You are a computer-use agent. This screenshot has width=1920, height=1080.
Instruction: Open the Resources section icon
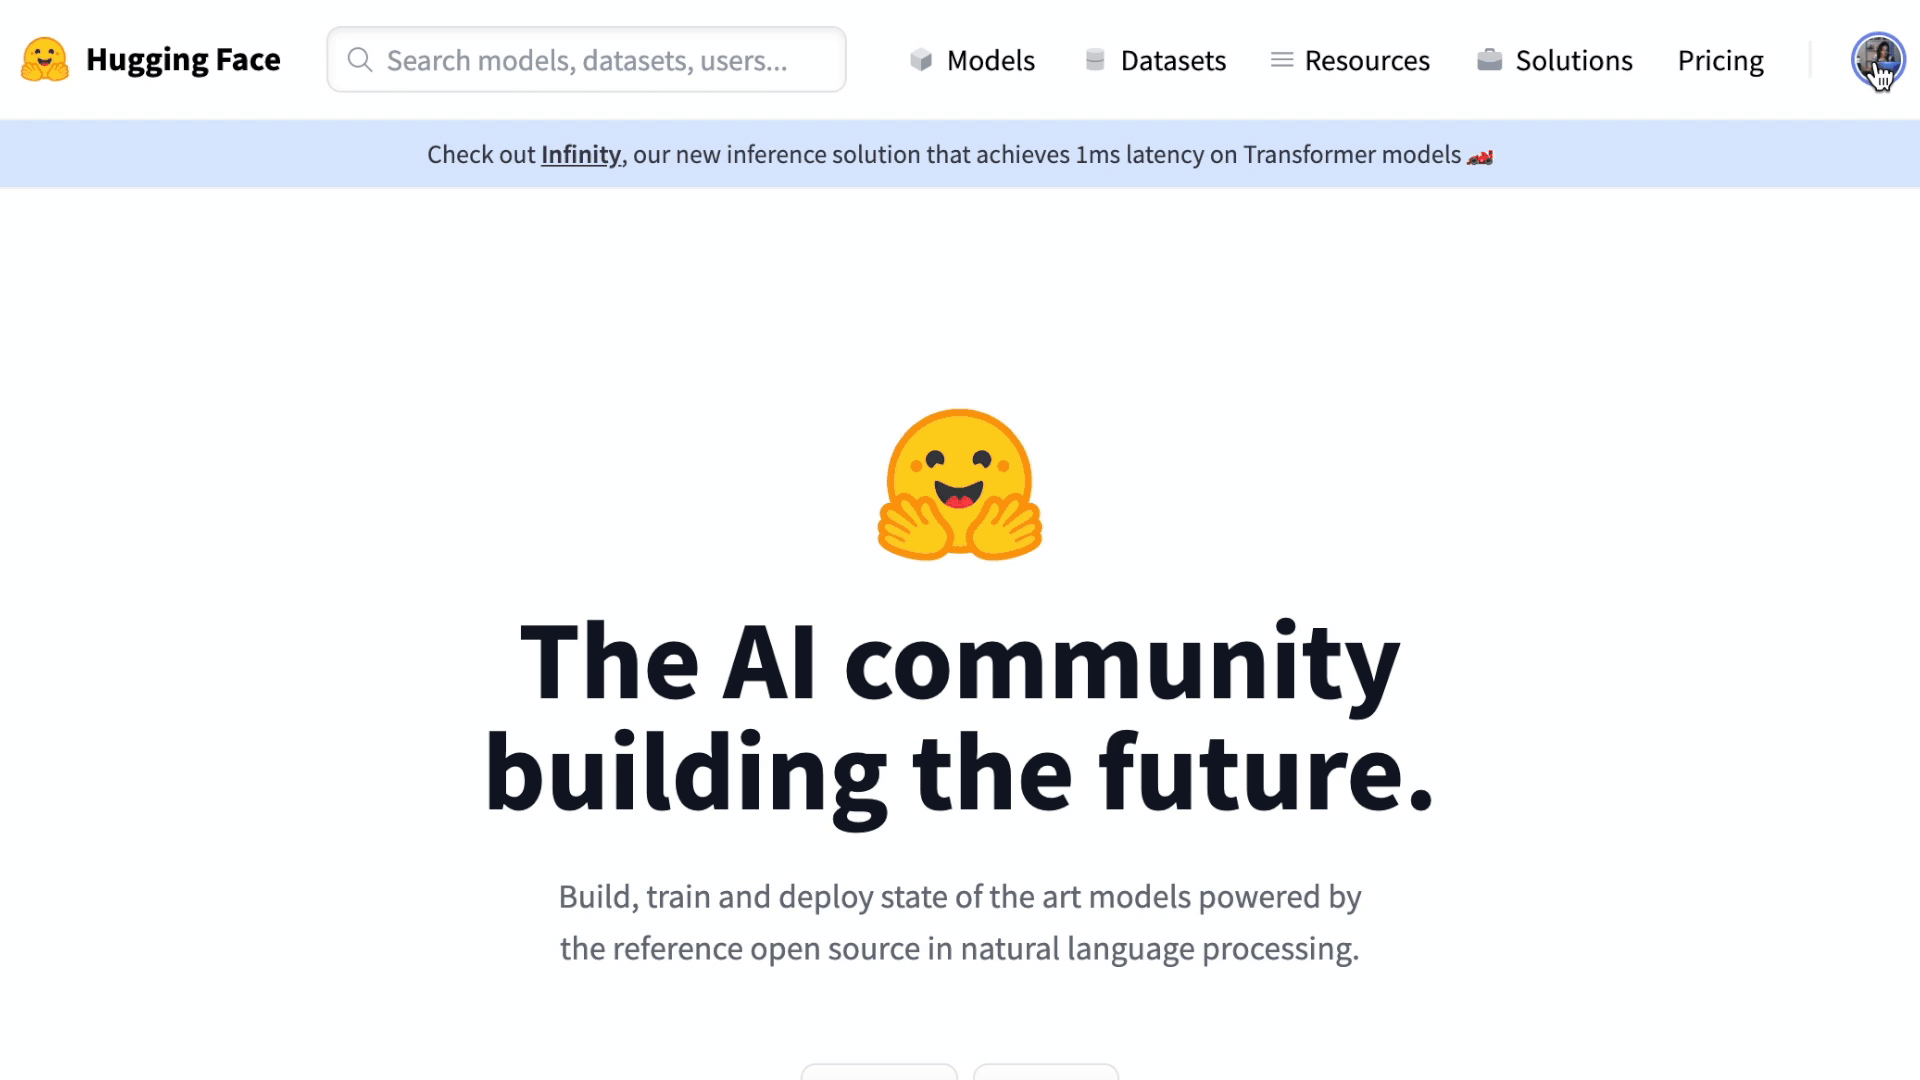click(x=1279, y=59)
